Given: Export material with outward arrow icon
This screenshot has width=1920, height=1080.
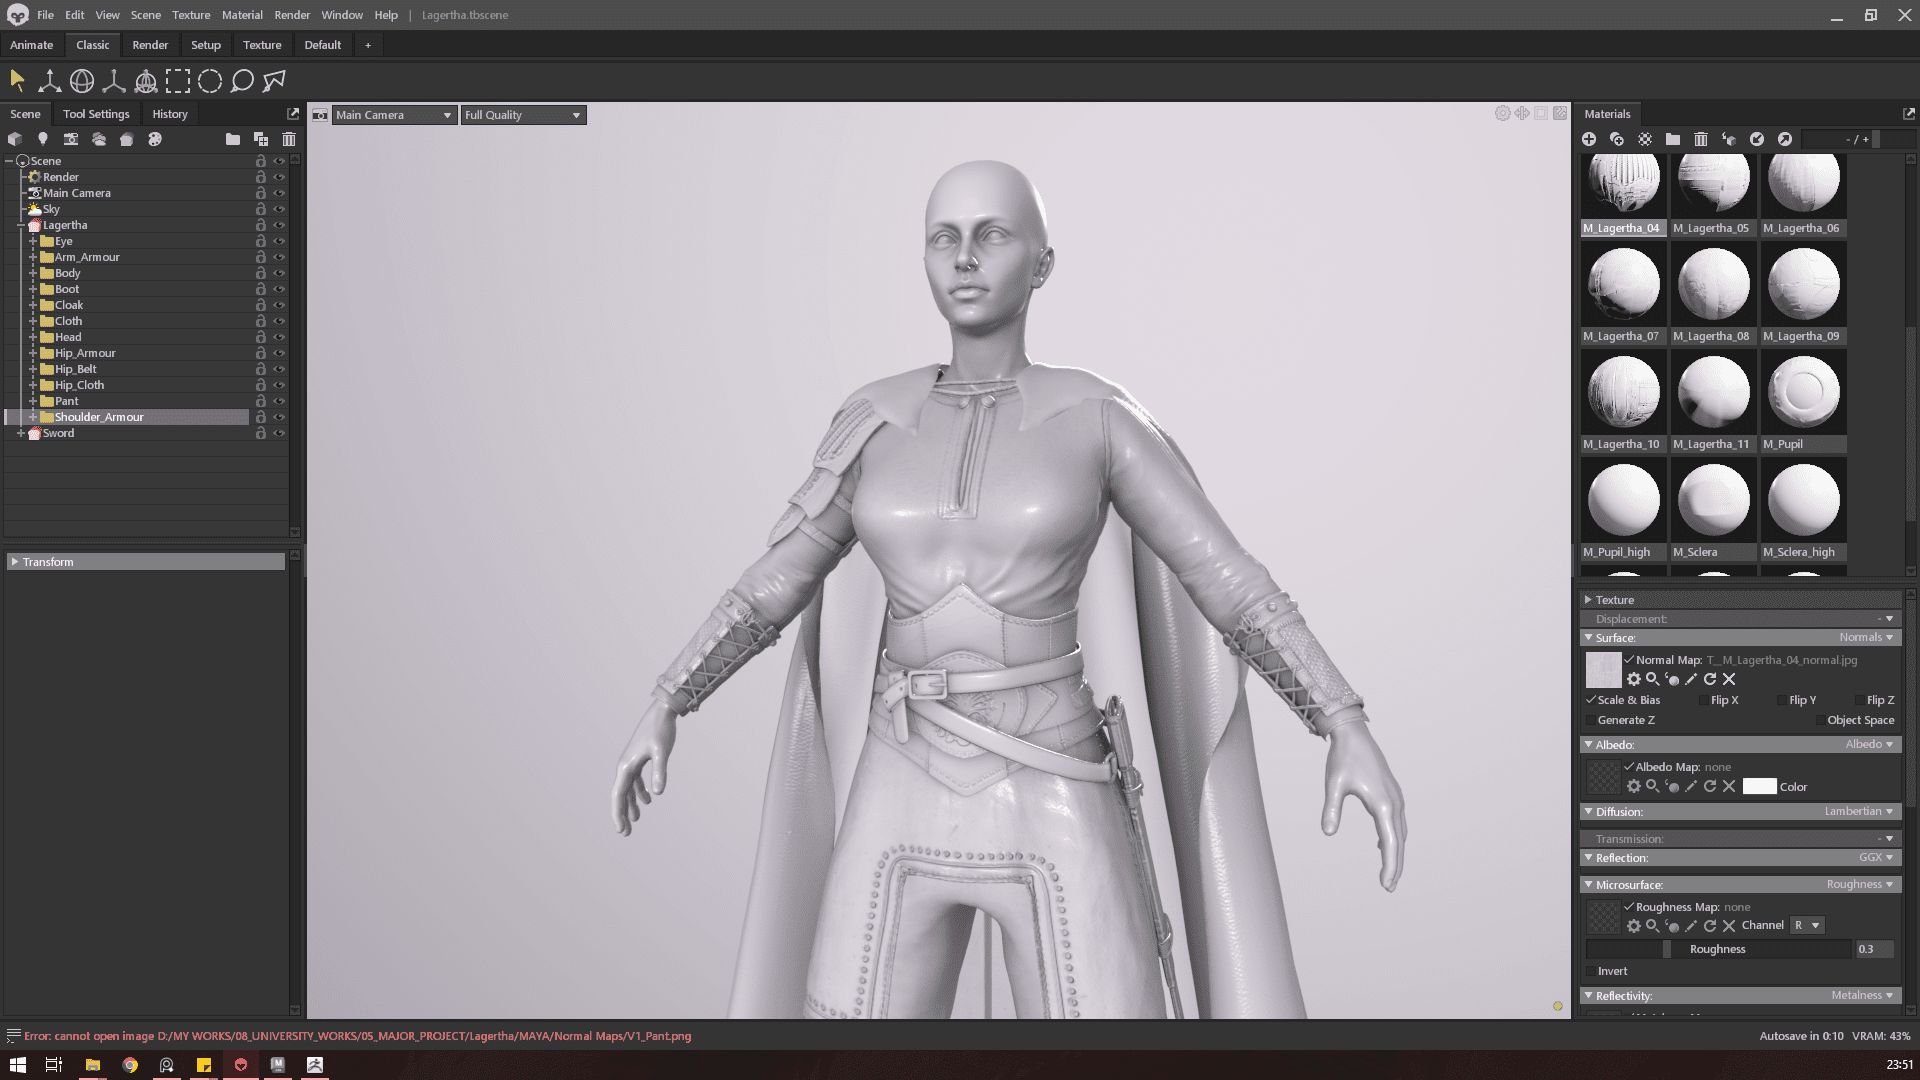Looking at the screenshot, I should [x=1785, y=139].
